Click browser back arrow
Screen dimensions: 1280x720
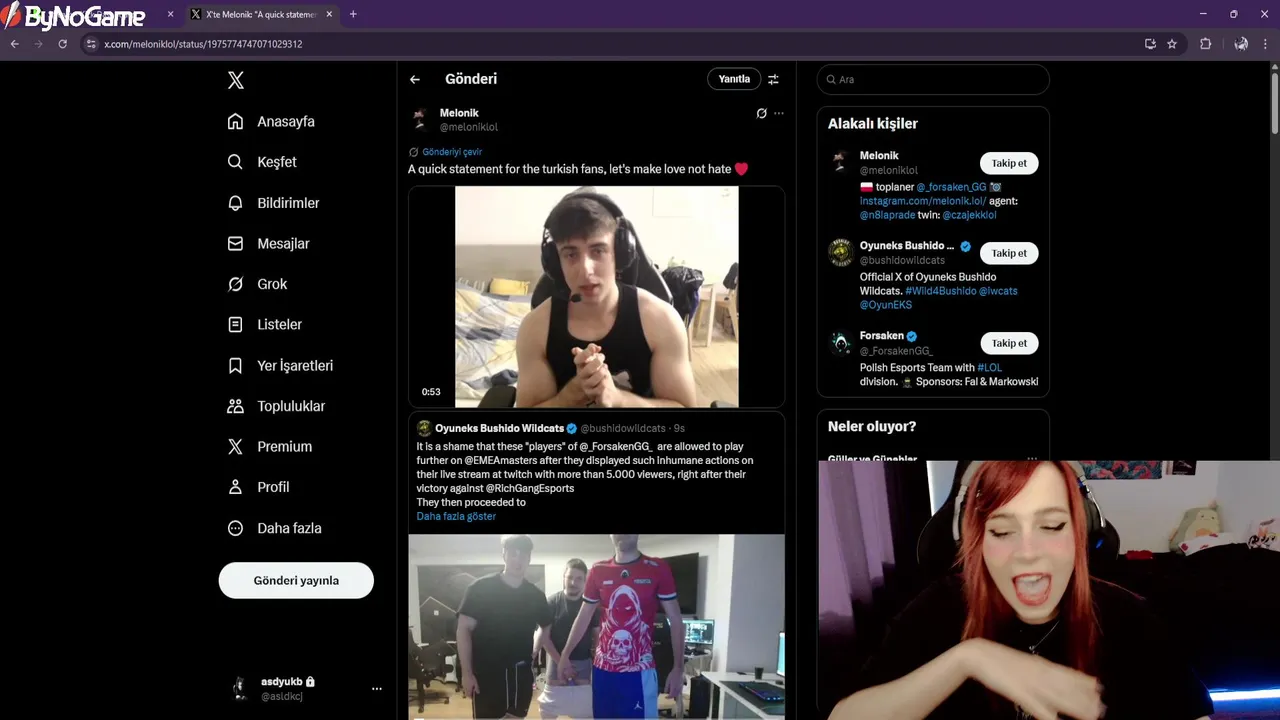coord(14,44)
